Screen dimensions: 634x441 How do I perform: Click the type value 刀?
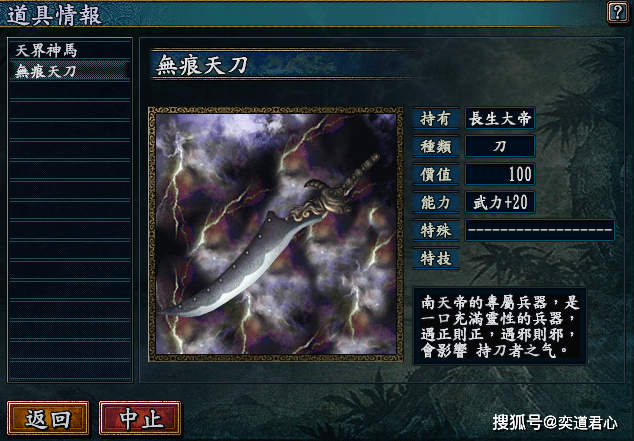tap(500, 146)
